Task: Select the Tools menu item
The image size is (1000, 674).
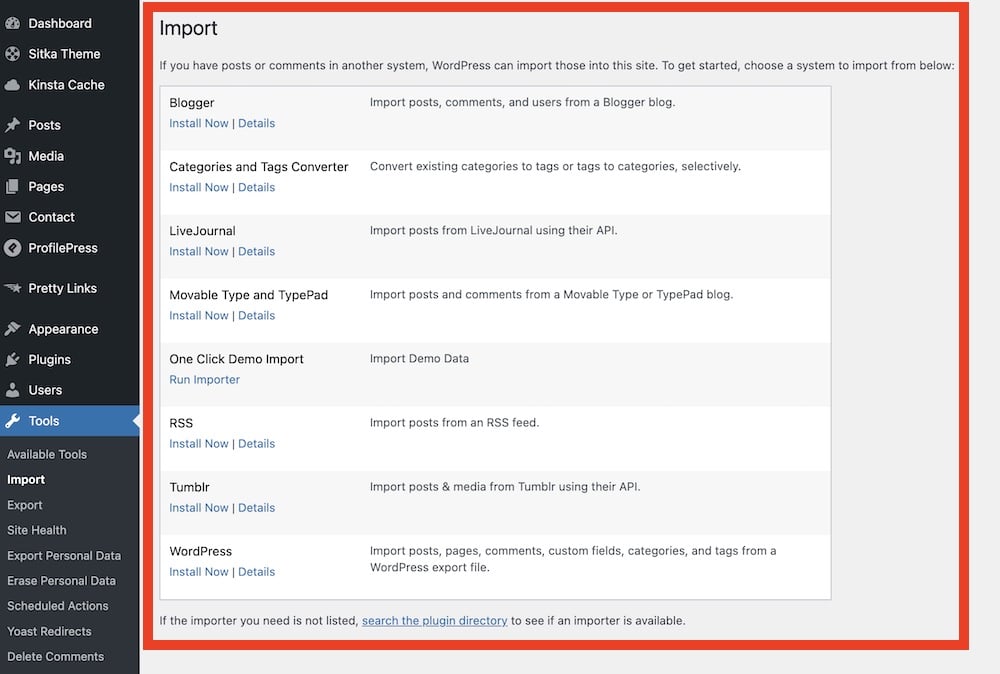Action: click(70, 421)
